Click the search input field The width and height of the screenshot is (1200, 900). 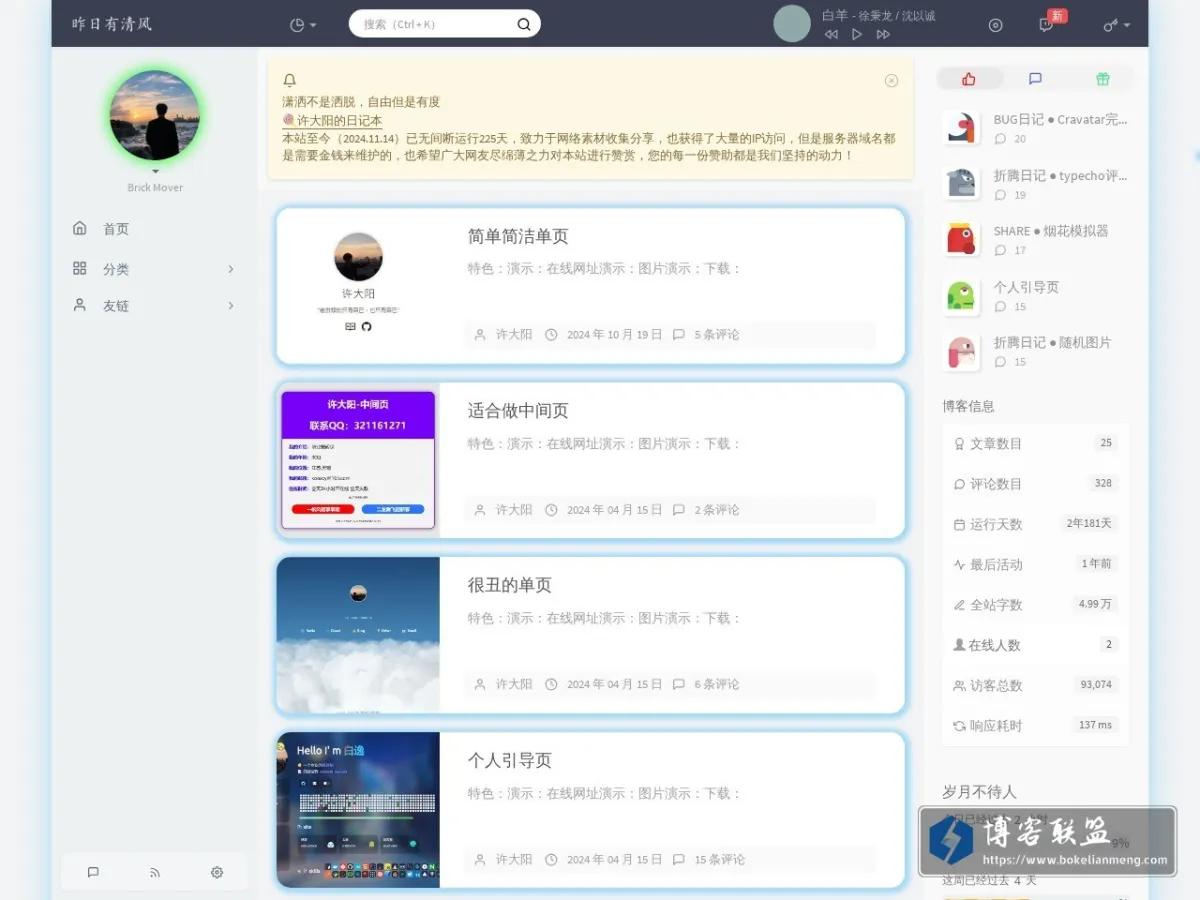(435, 24)
